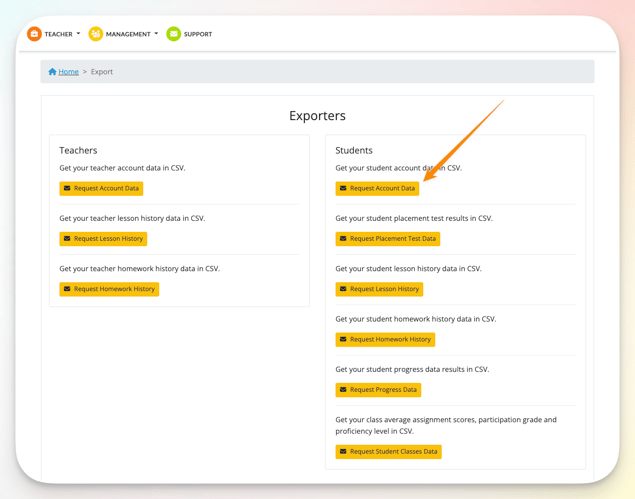Click envelope icon on Teachers Request Homework History
635x499 pixels.
point(67,289)
